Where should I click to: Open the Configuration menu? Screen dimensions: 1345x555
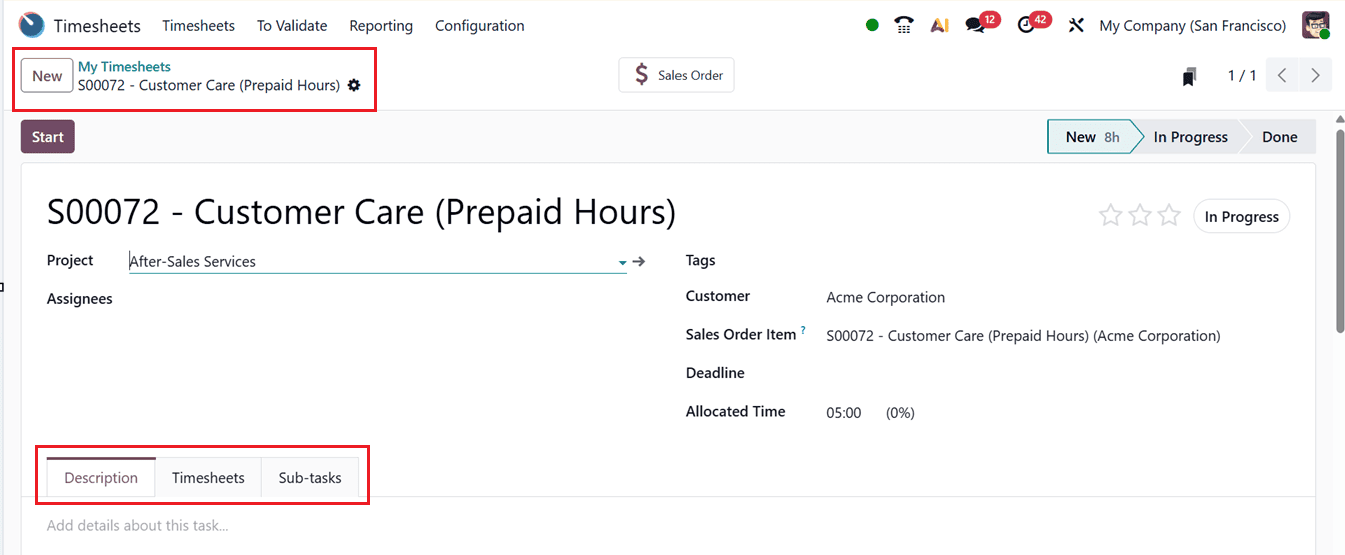pos(480,26)
